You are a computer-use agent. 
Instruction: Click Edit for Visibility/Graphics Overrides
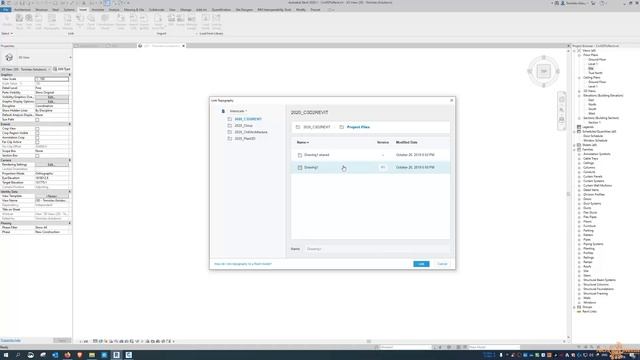click(x=51, y=97)
